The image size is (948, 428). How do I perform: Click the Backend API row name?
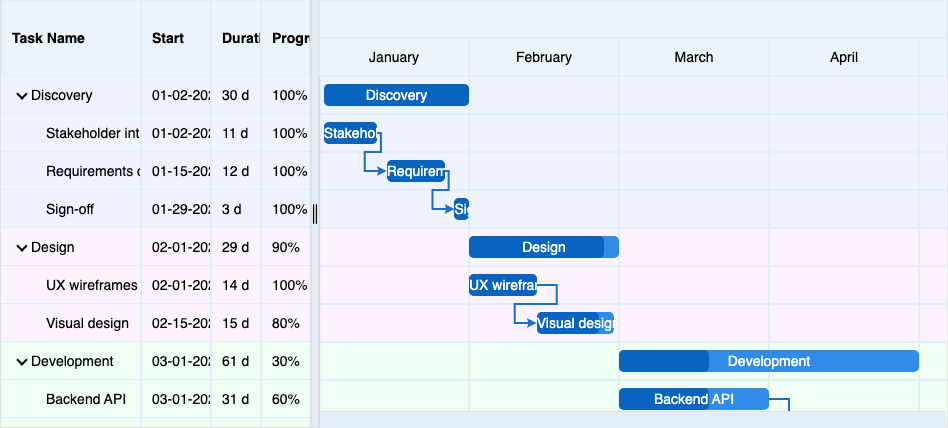point(86,400)
